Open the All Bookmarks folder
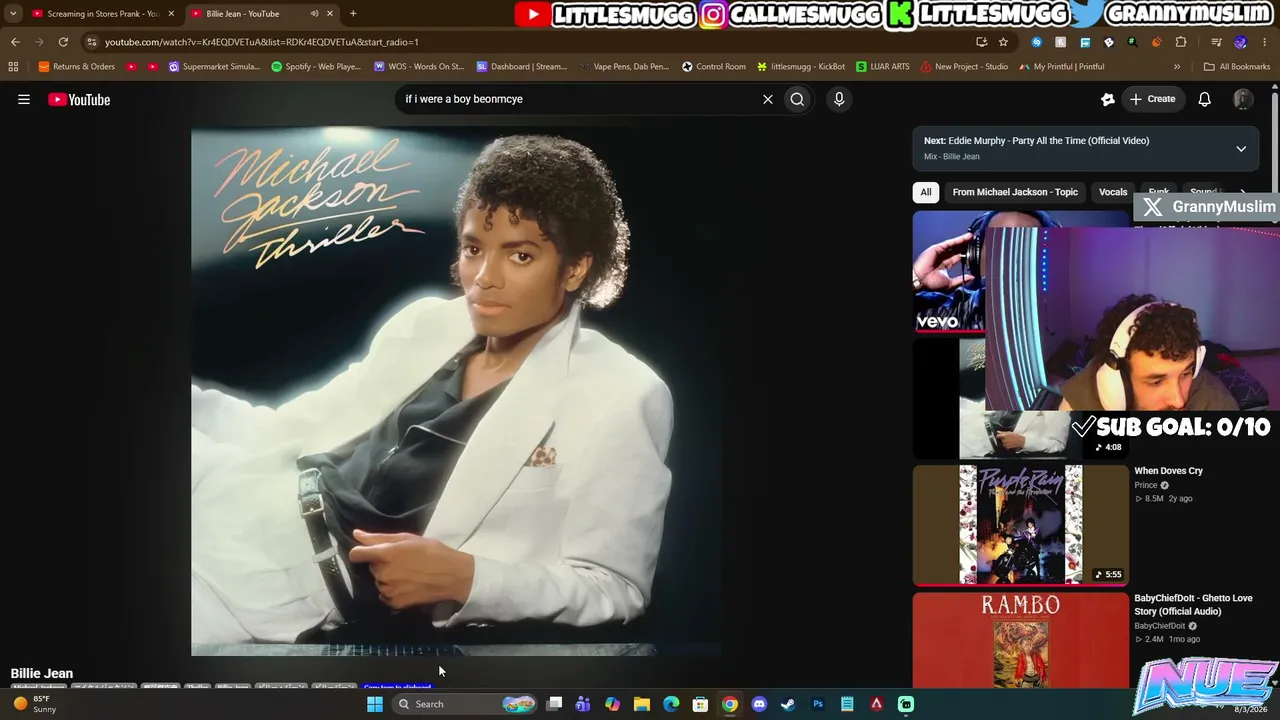 coord(1237,67)
